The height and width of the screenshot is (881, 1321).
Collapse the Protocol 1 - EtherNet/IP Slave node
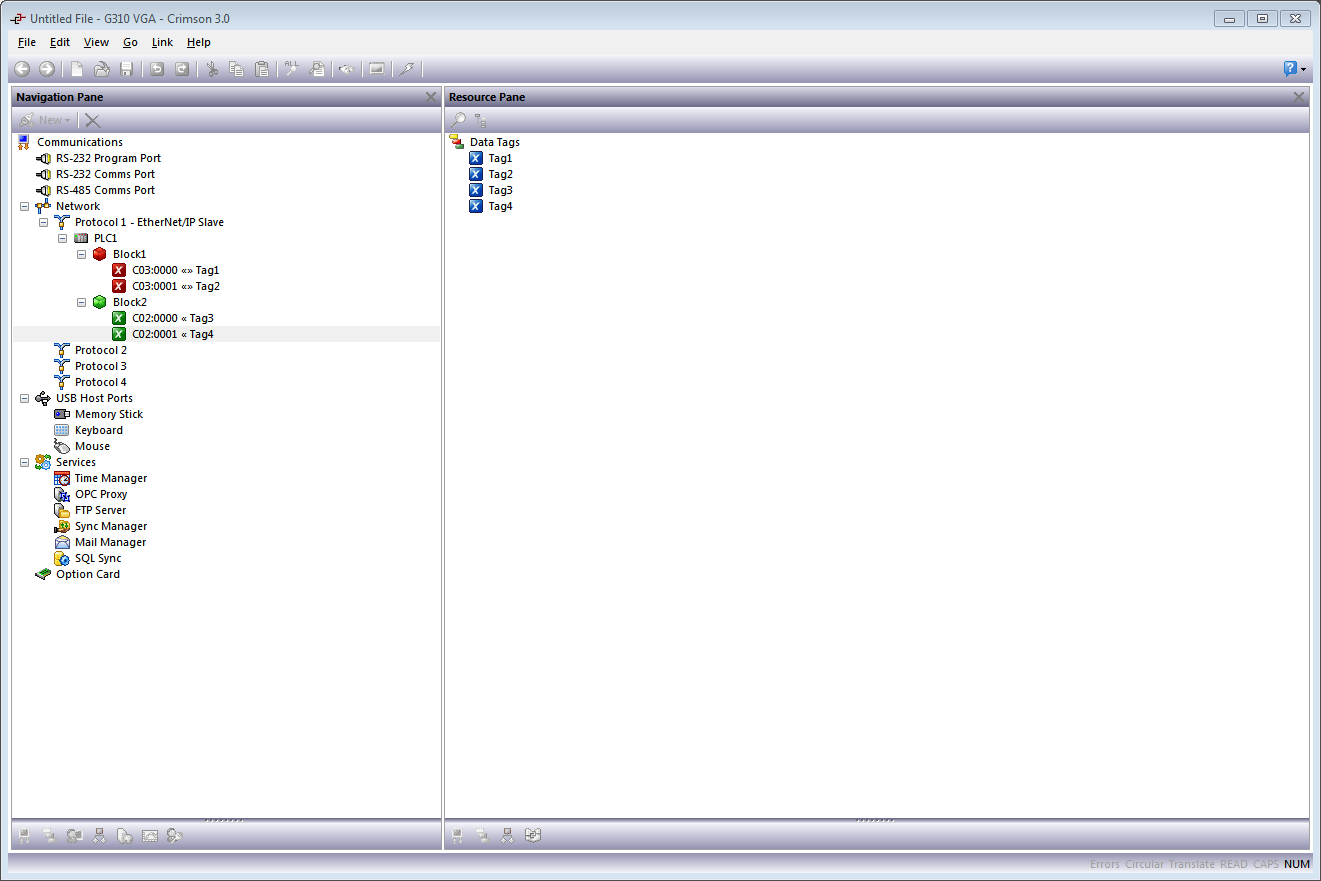coord(43,222)
